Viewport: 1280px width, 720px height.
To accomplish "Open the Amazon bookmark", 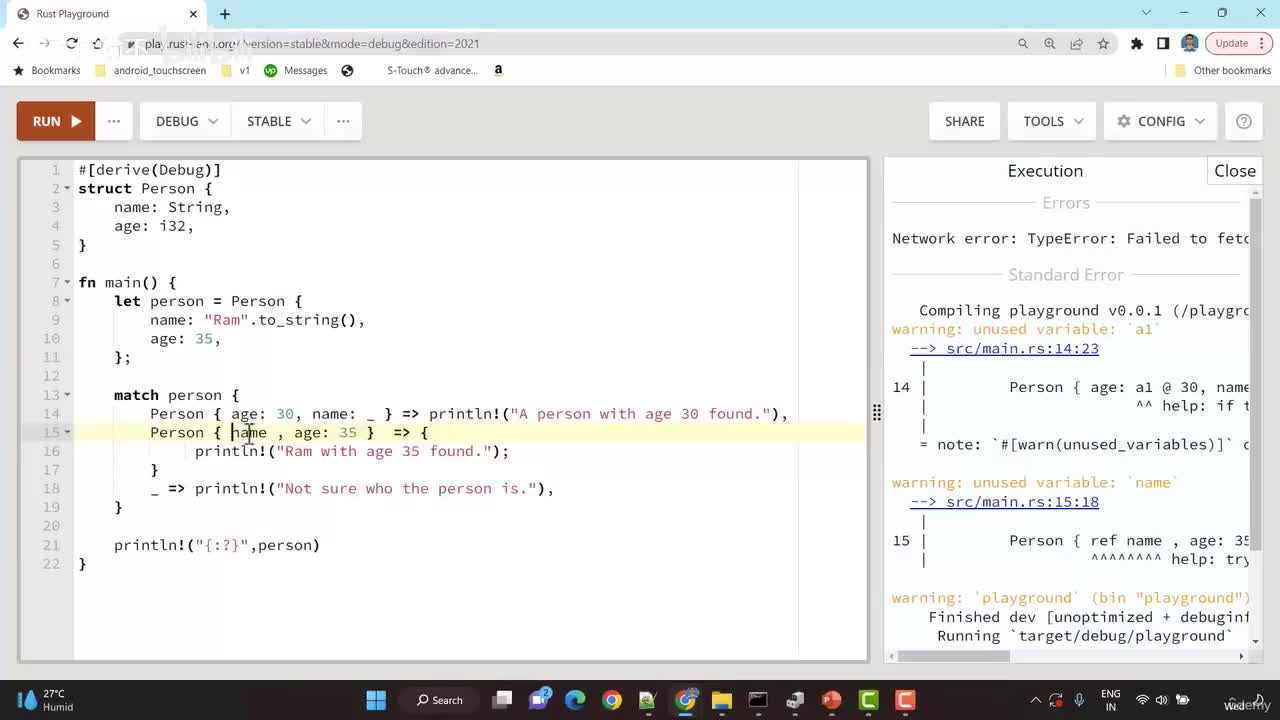I will pyautogui.click(x=499, y=71).
